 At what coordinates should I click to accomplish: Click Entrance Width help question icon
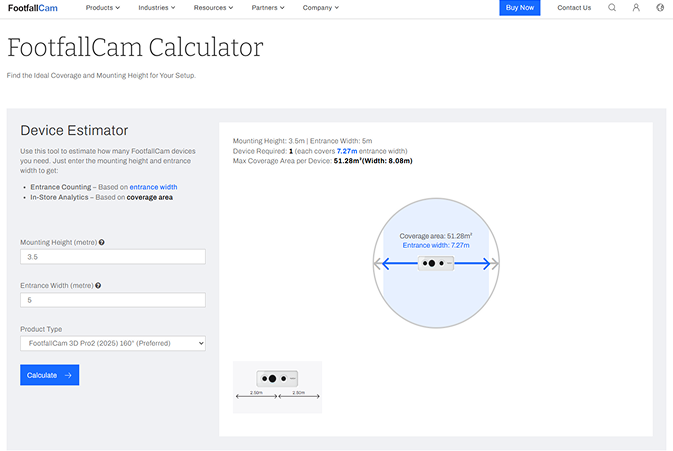click(98, 285)
